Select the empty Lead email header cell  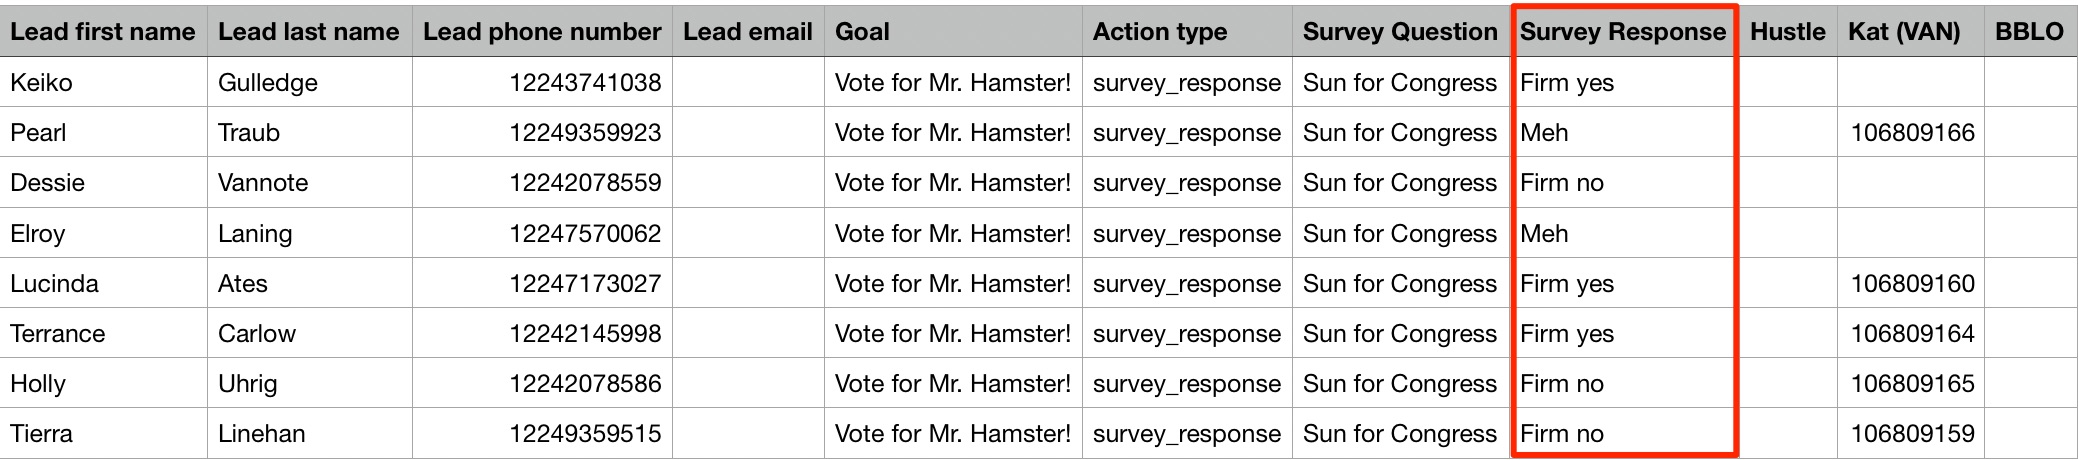pos(748,32)
